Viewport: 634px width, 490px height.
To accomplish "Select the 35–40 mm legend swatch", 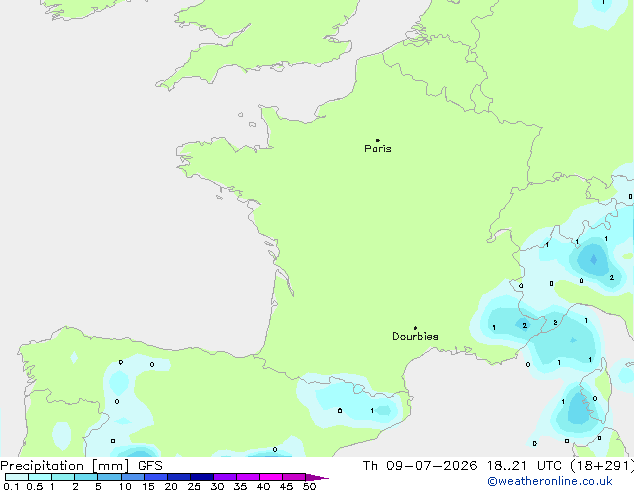I will [248, 477].
